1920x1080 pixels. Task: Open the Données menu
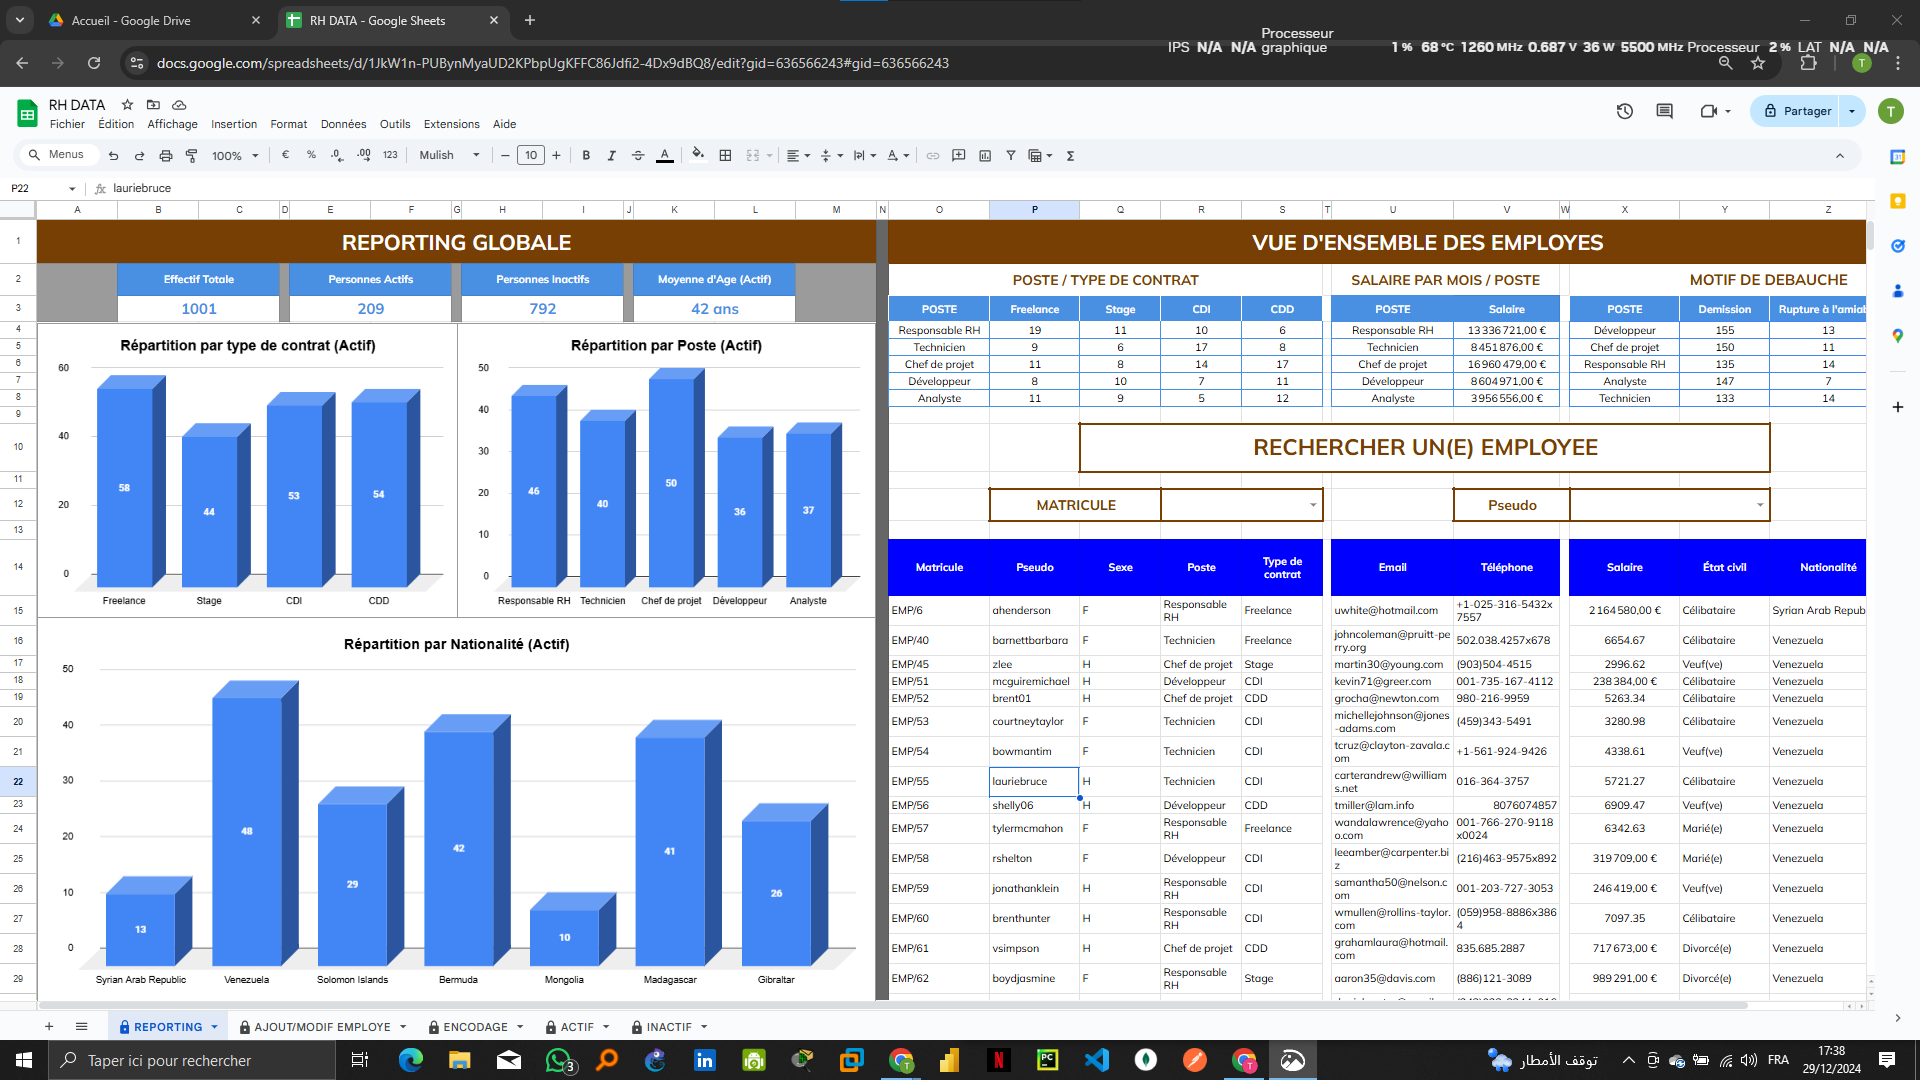[x=343, y=124]
